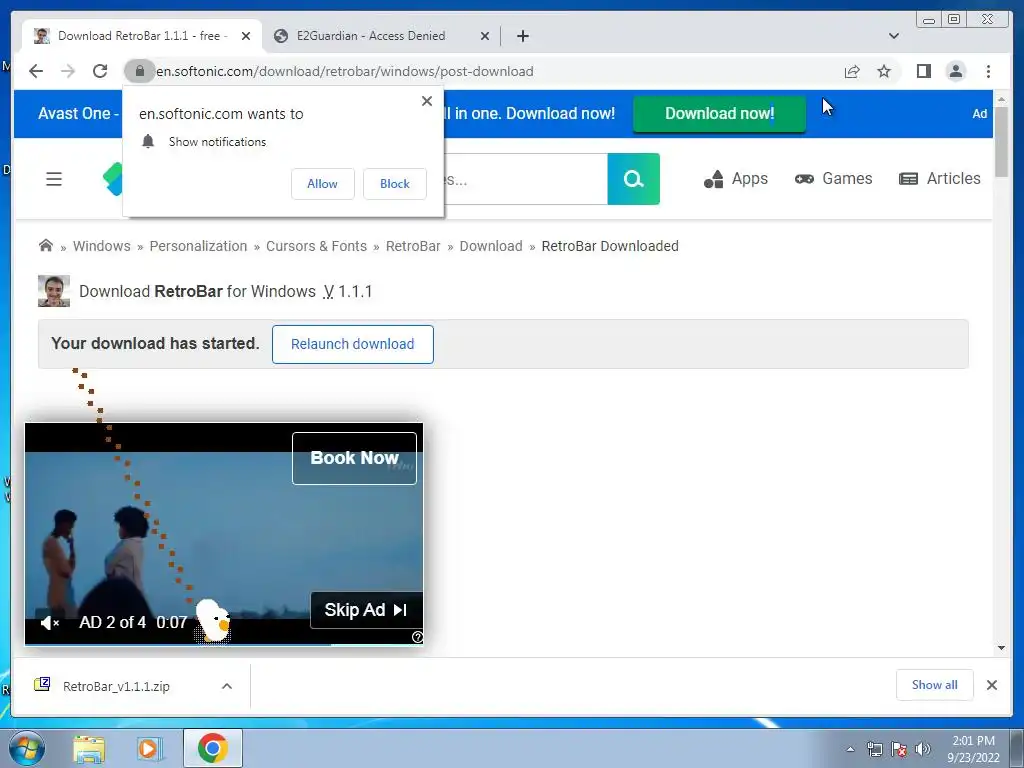1024x768 pixels.
Task: Click the 'RetroBar Downloaded' breadcrumb text
Action: click(610, 246)
